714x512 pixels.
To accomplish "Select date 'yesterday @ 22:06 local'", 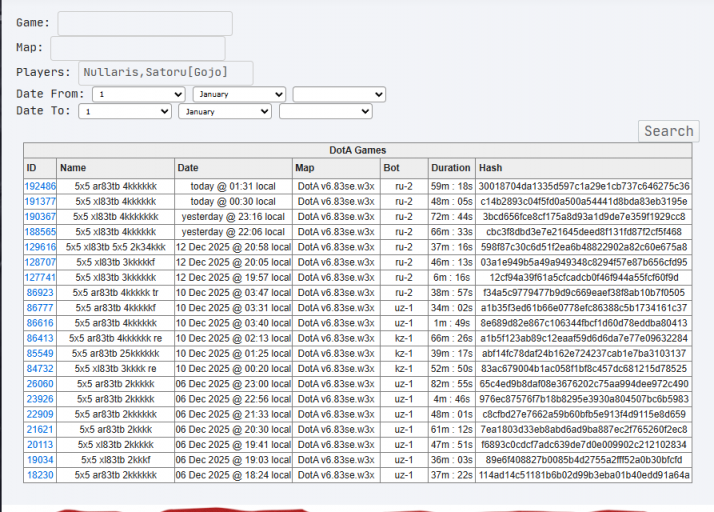I will (233, 232).
